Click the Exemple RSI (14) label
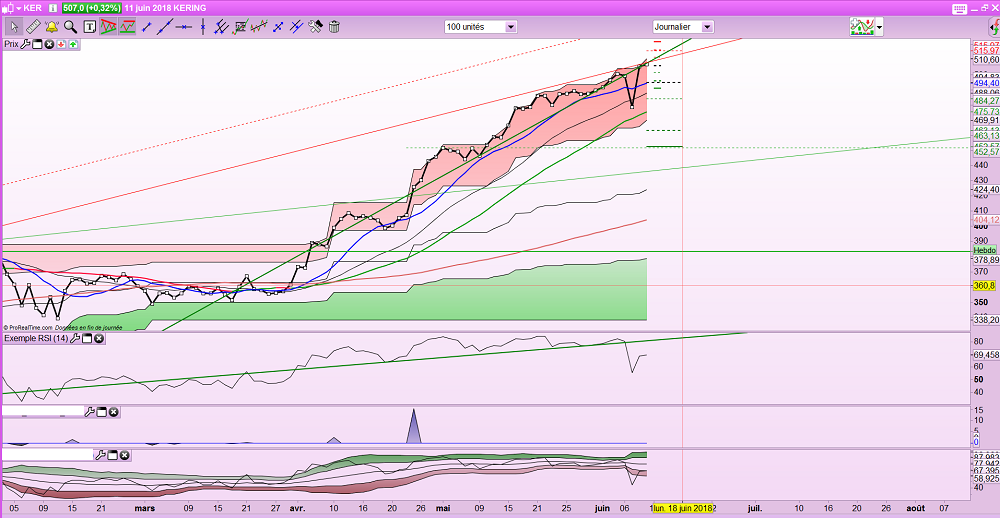 pyautogui.click(x=36, y=339)
